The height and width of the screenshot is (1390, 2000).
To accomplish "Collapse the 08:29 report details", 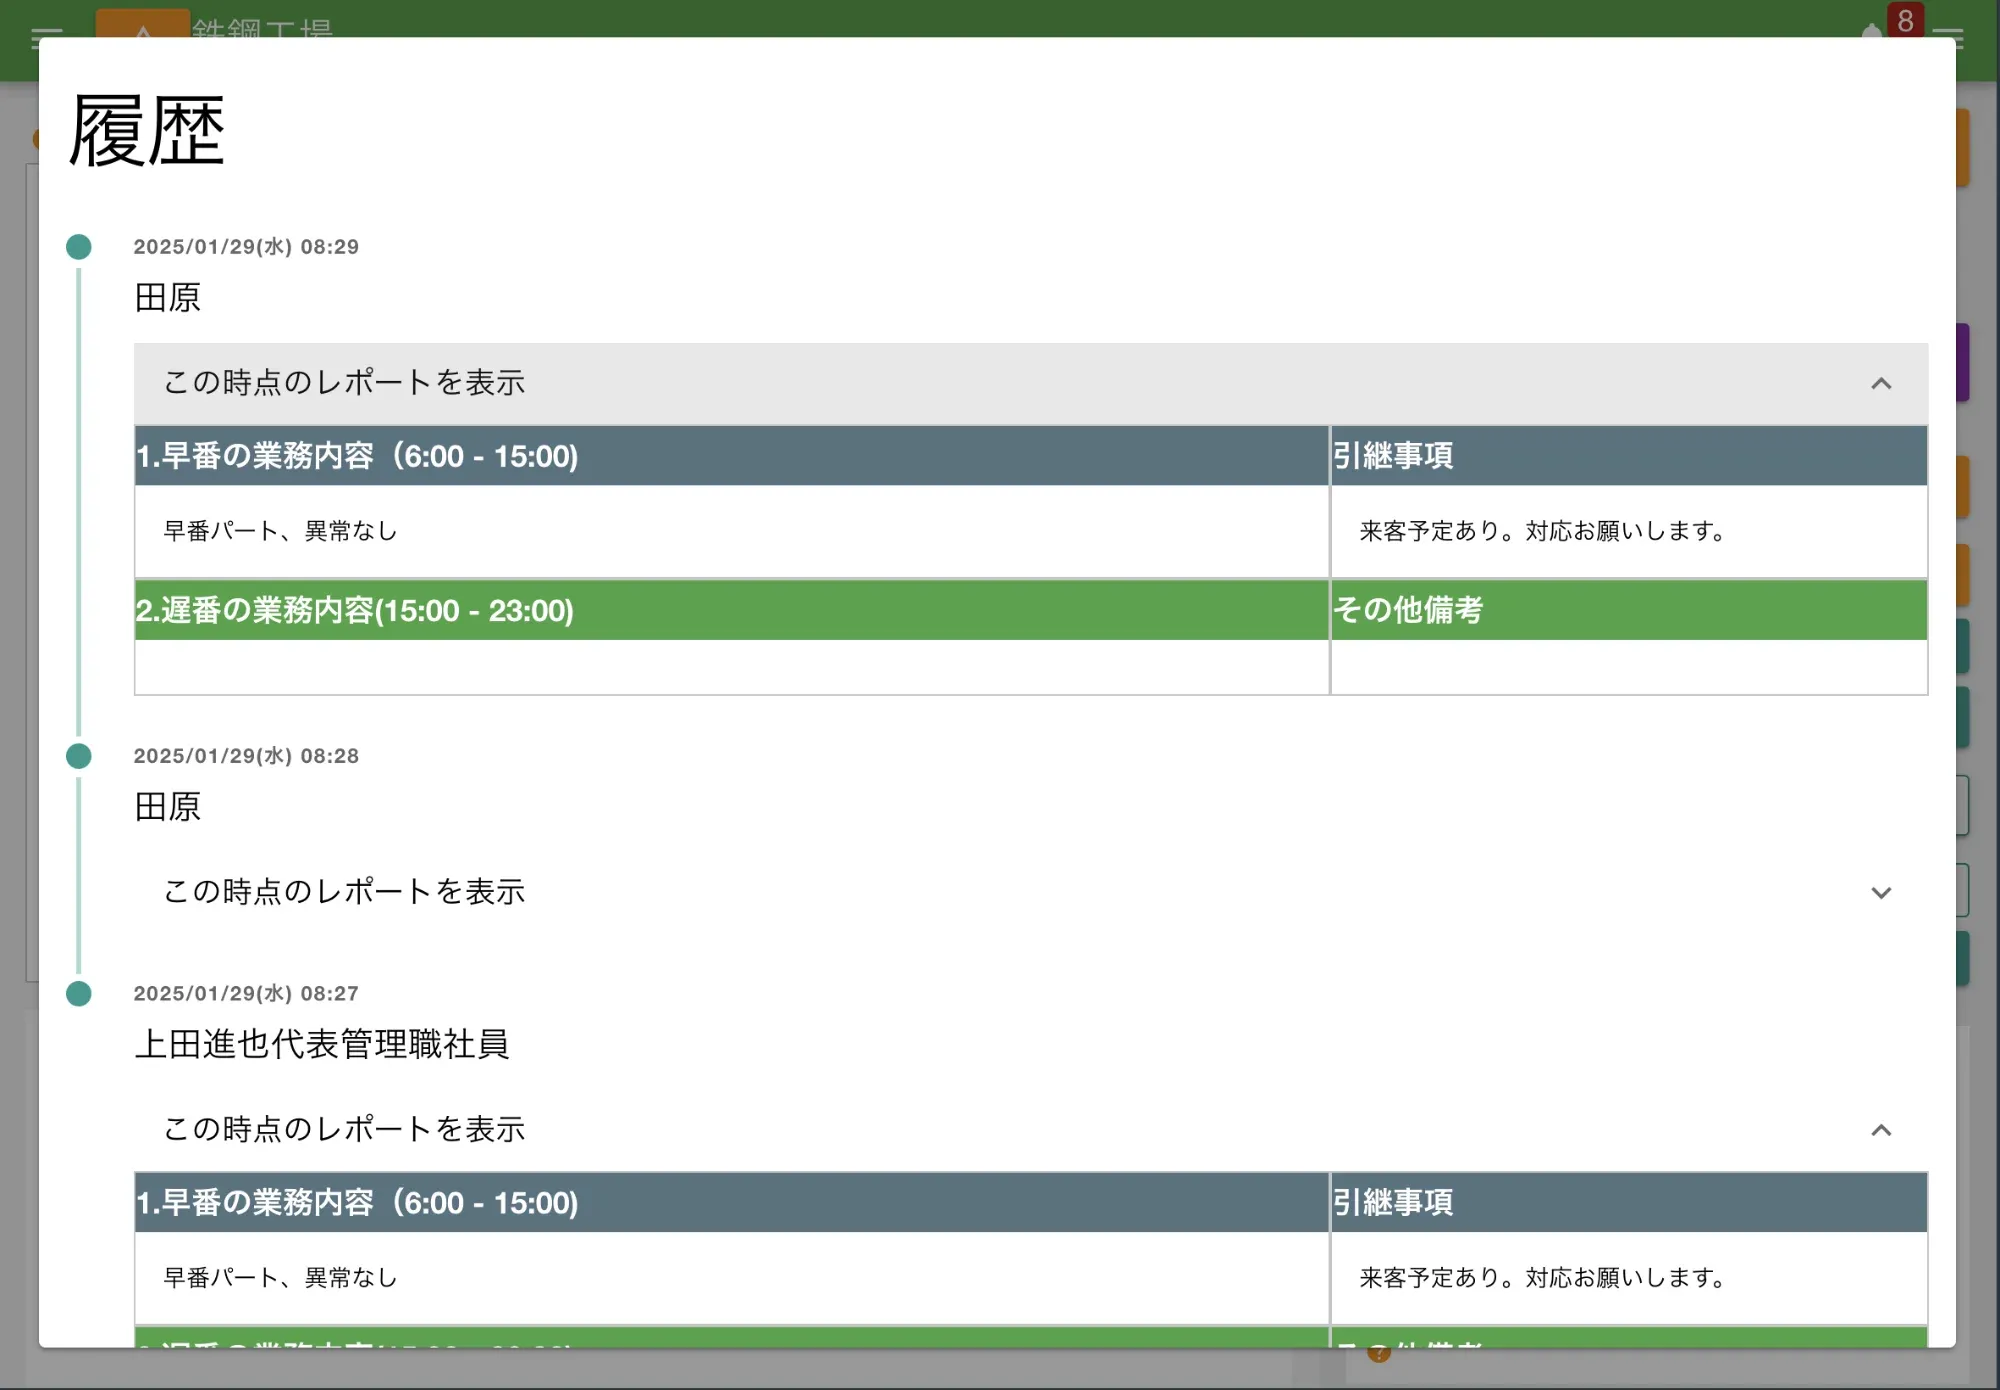I will (x=1884, y=384).
